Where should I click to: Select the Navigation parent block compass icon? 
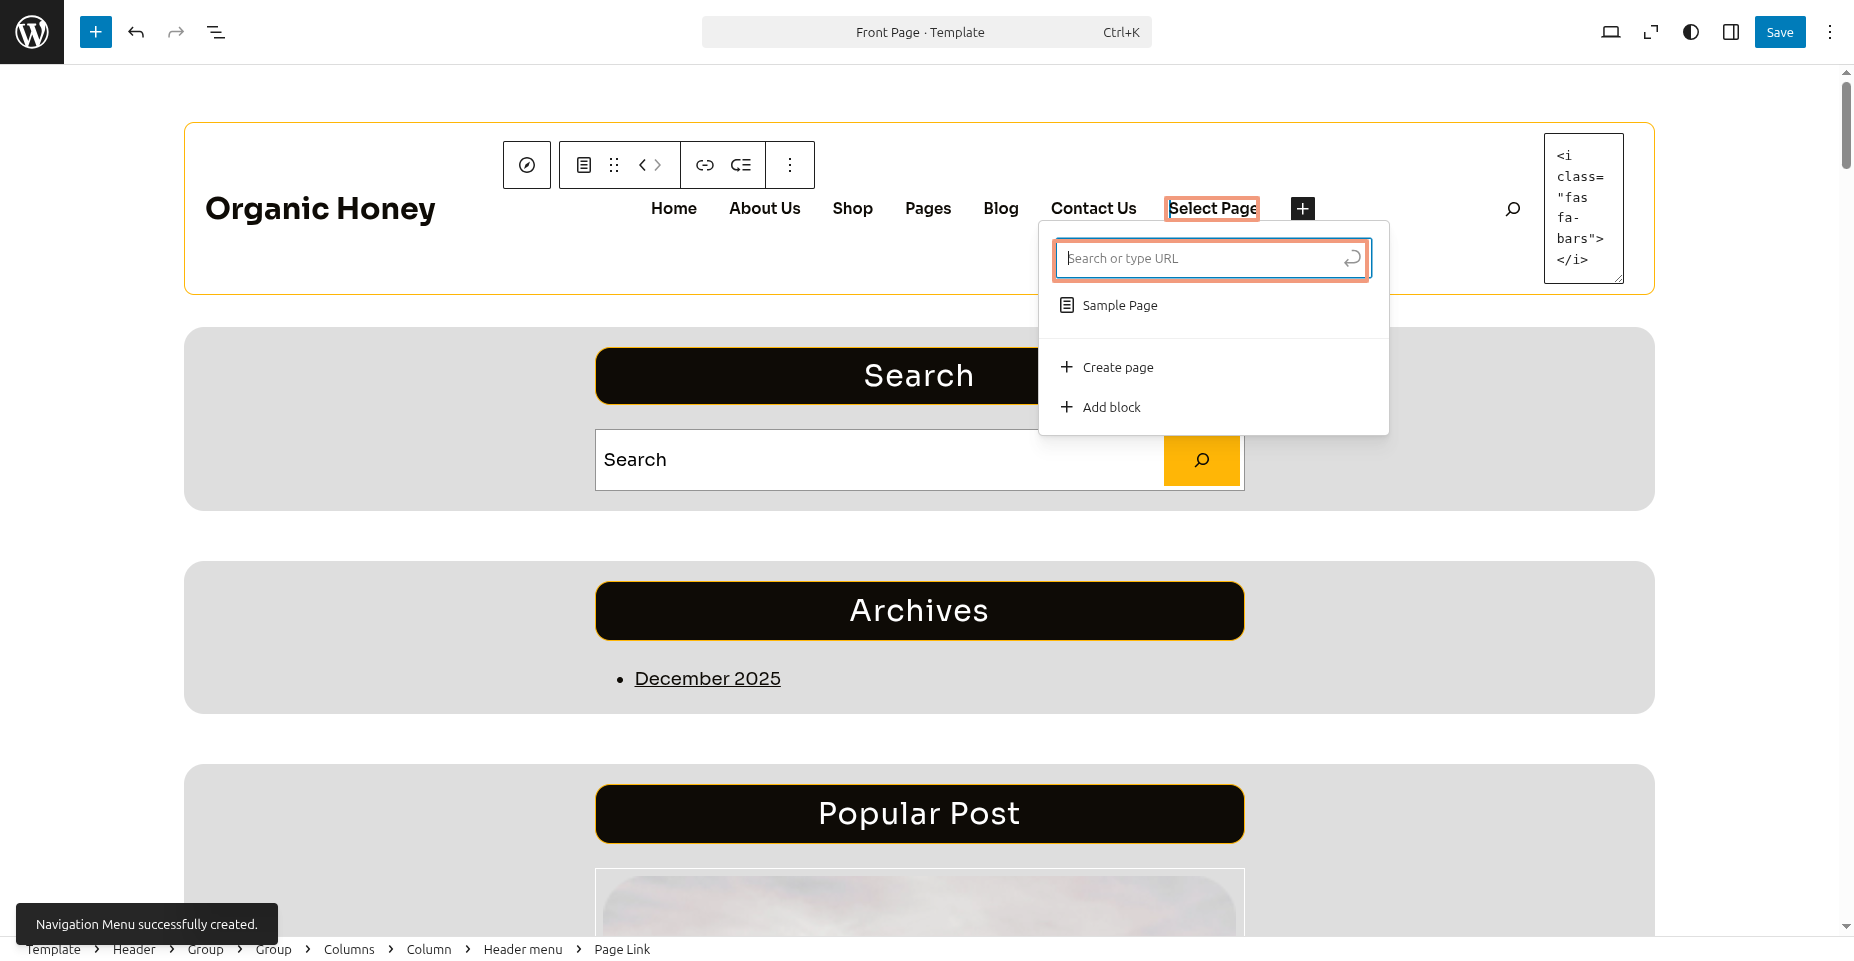tap(527, 165)
